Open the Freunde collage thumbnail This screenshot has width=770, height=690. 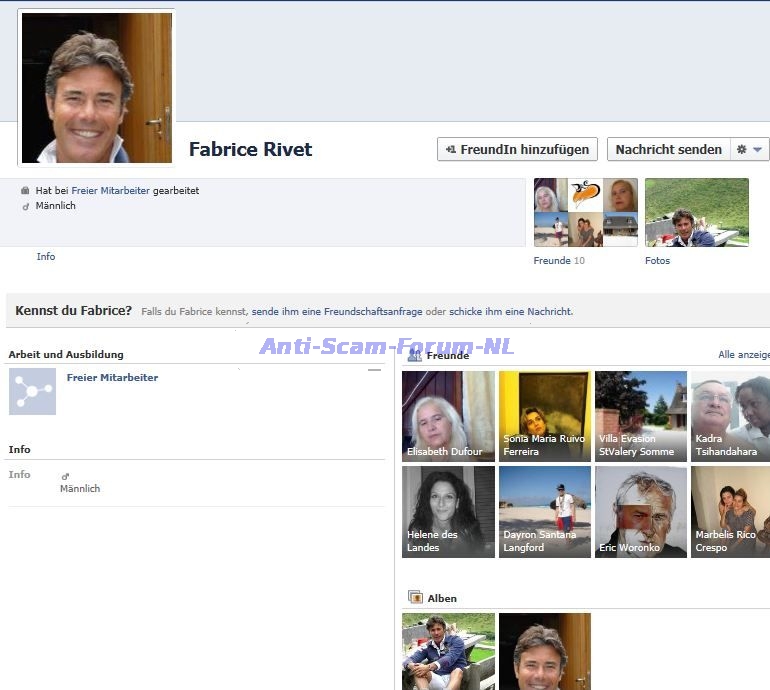tap(585, 212)
